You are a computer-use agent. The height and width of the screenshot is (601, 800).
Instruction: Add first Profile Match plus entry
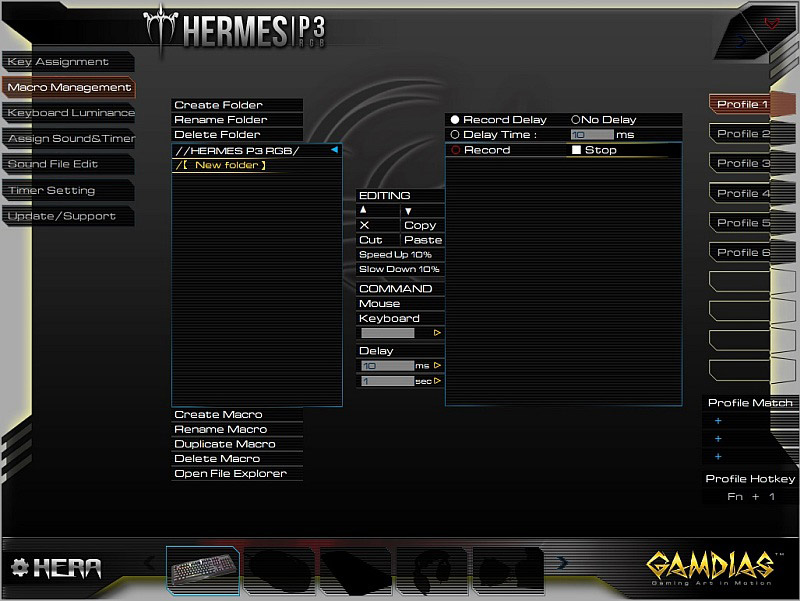click(718, 421)
